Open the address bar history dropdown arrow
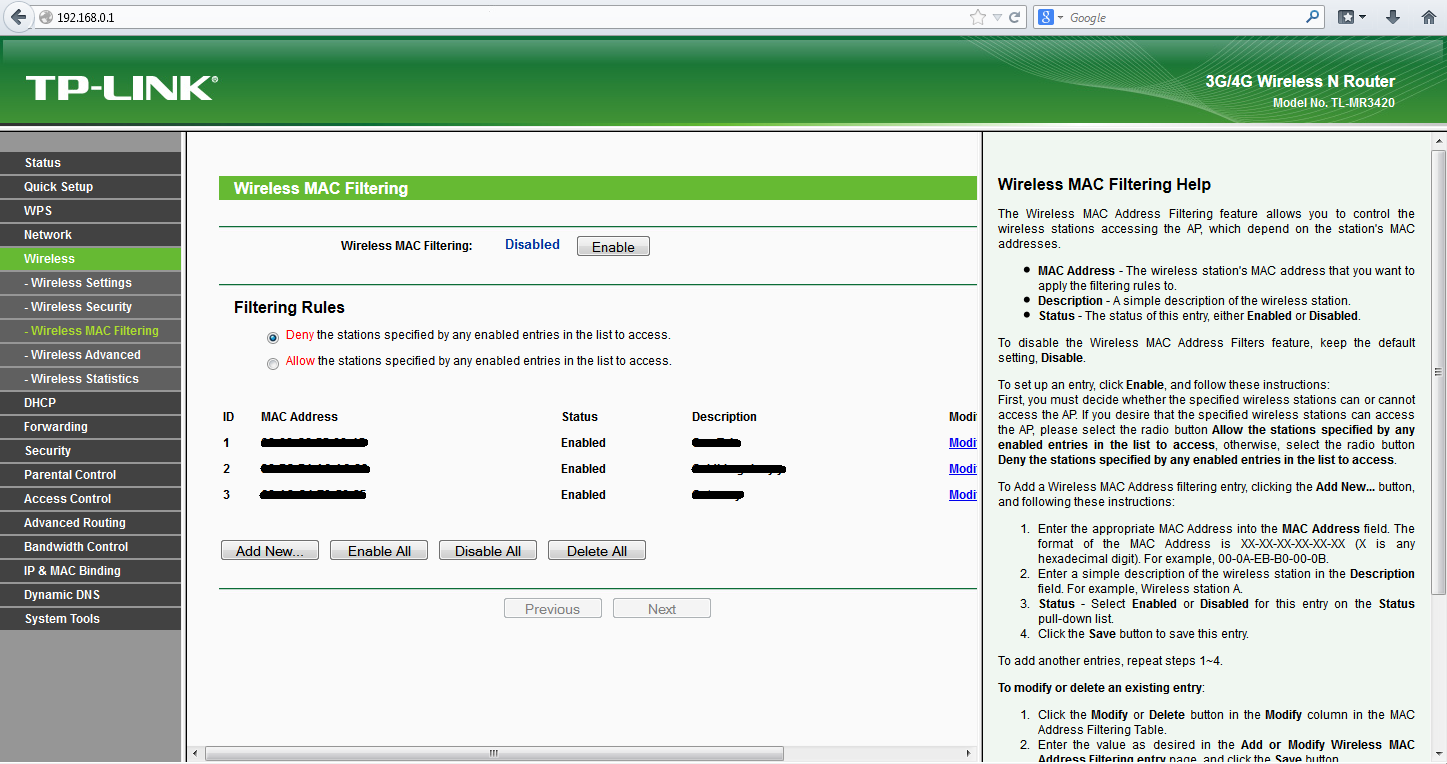The width and height of the screenshot is (1447, 764). (x=997, y=18)
